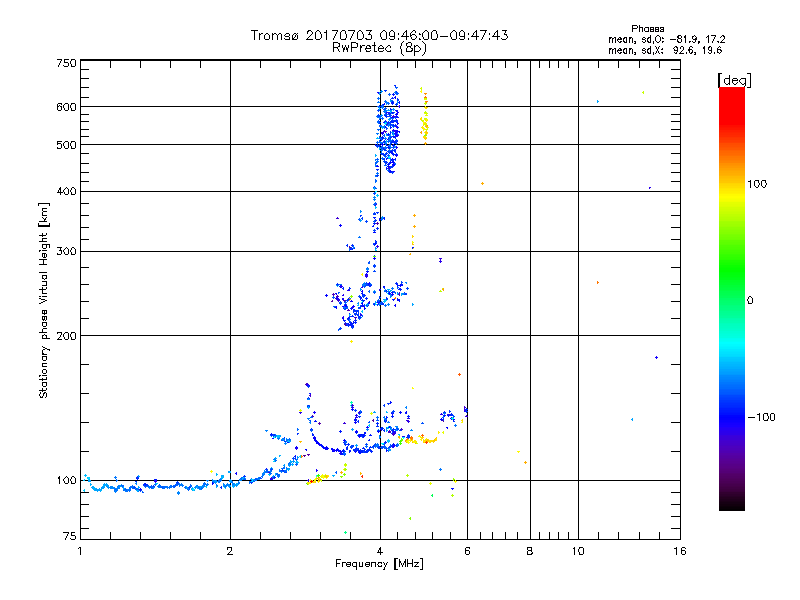Click the '[deg]' colorbar unit label
This screenshot has height=600, width=800.
[734, 80]
